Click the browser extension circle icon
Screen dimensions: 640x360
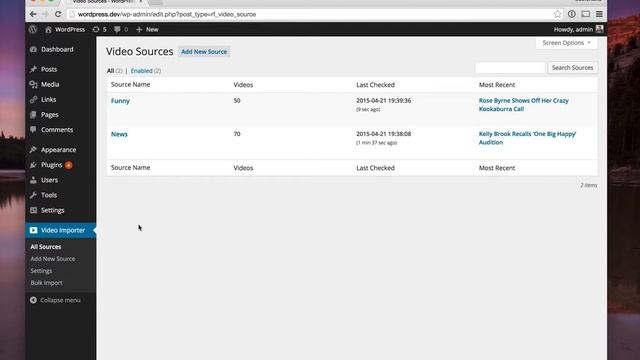coord(572,14)
